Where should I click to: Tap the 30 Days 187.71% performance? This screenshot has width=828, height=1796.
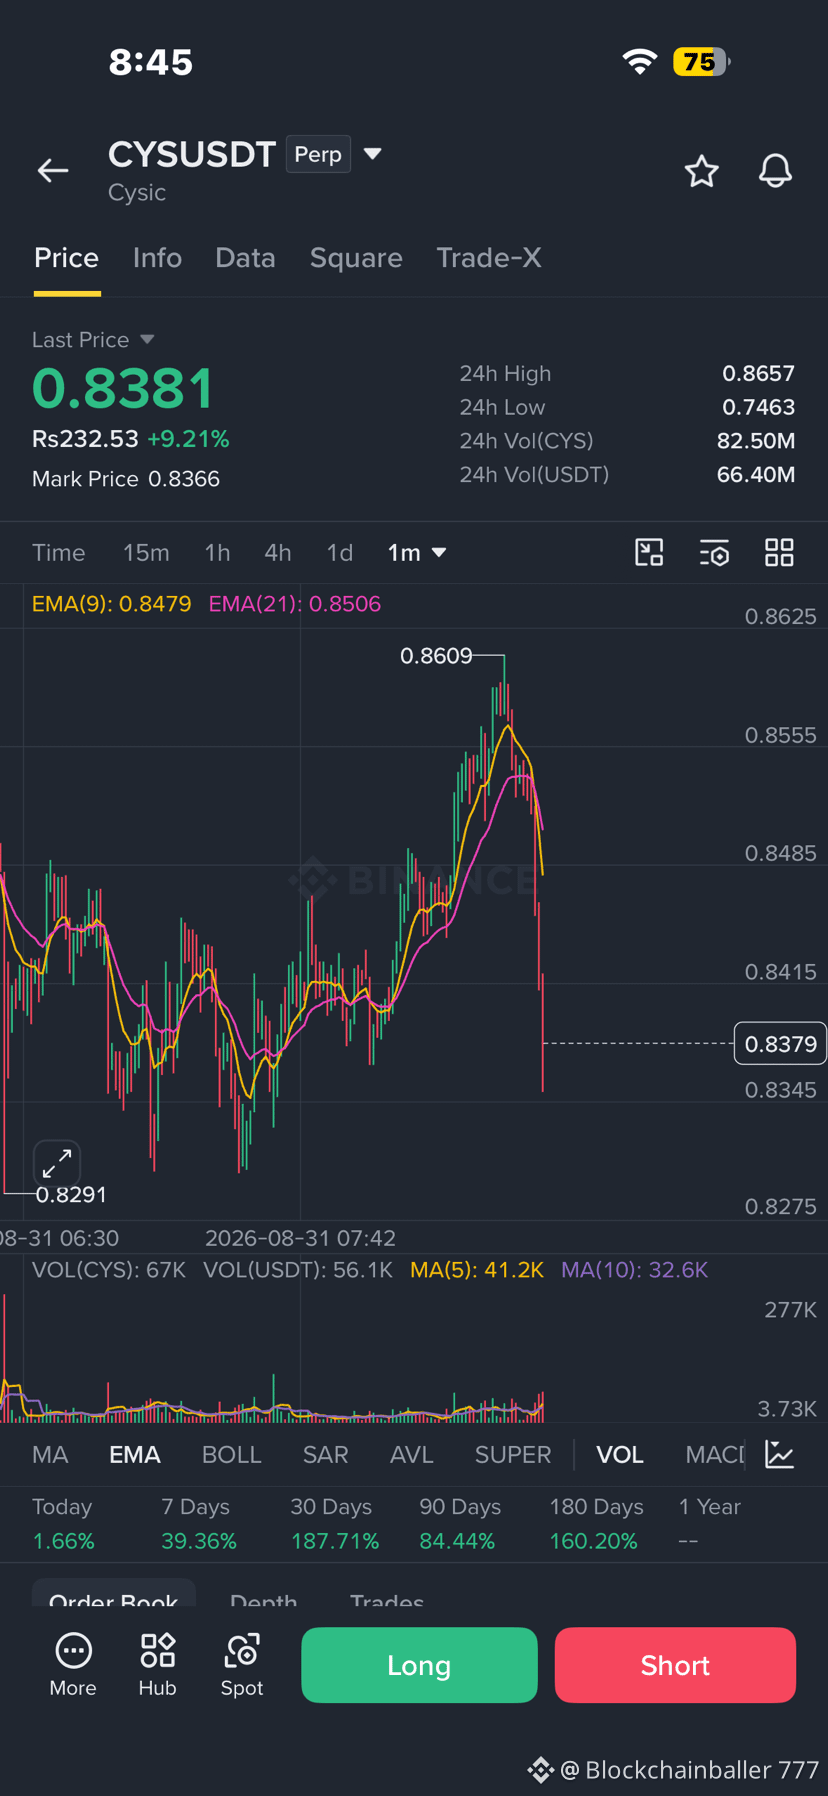click(x=334, y=1524)
